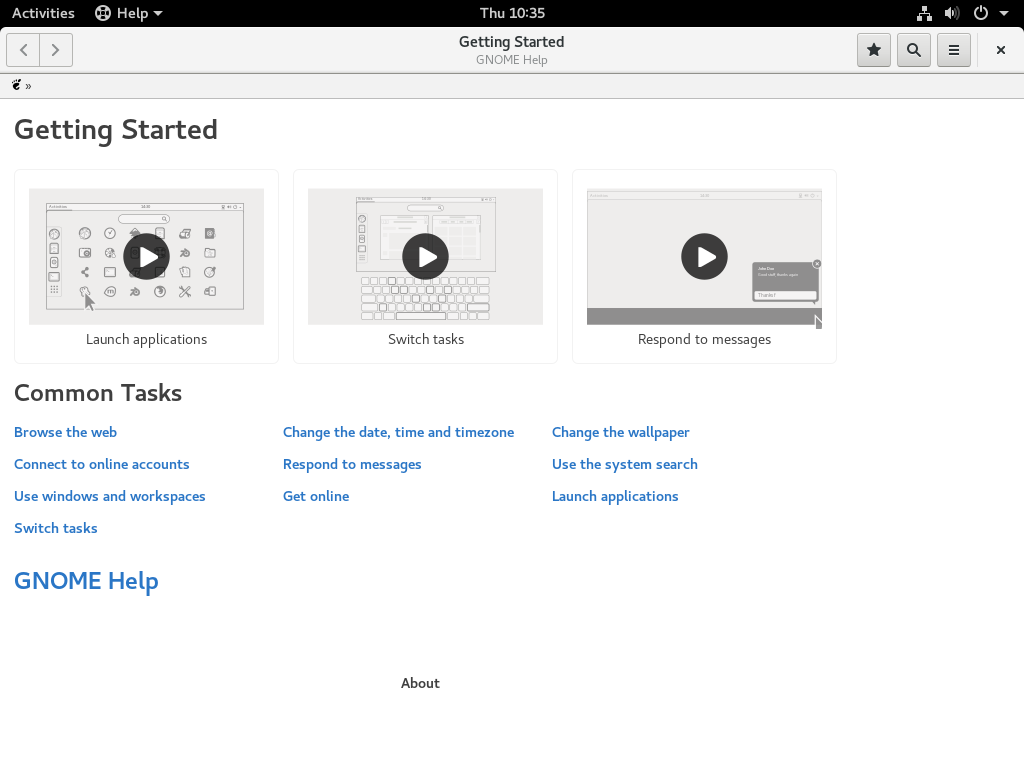Click the back navigation arrow
The image size is (1024, 768).
(24, 50)
